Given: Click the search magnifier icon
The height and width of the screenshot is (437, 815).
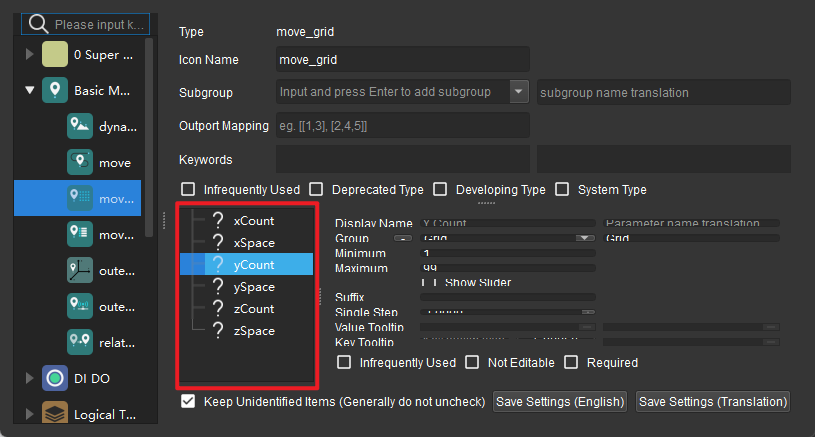Looking at the screenshot, I should pos(38,23).
